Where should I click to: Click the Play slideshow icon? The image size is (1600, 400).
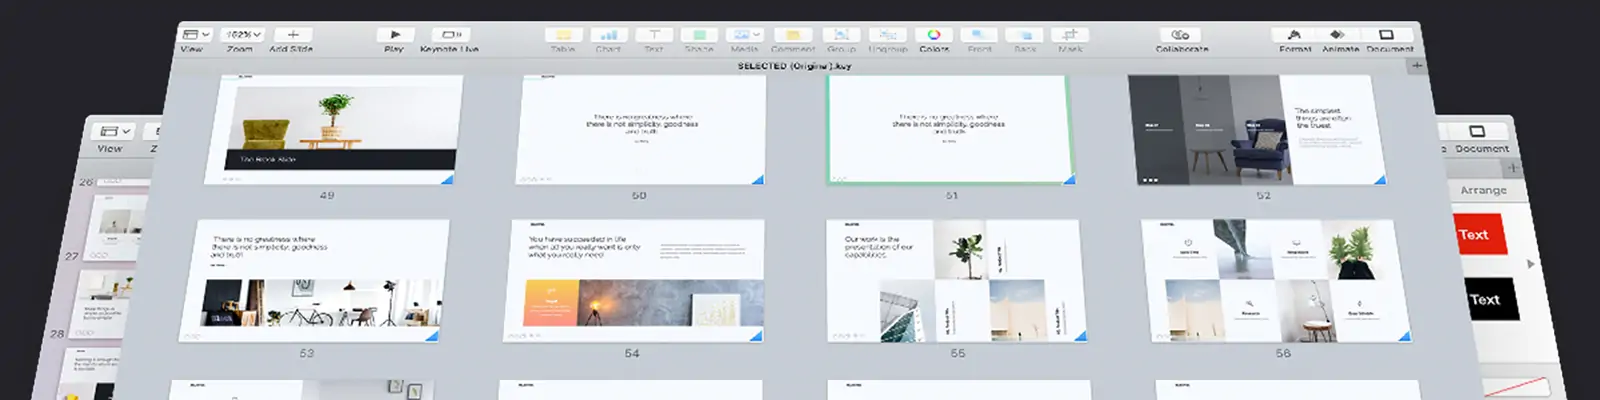394,35
